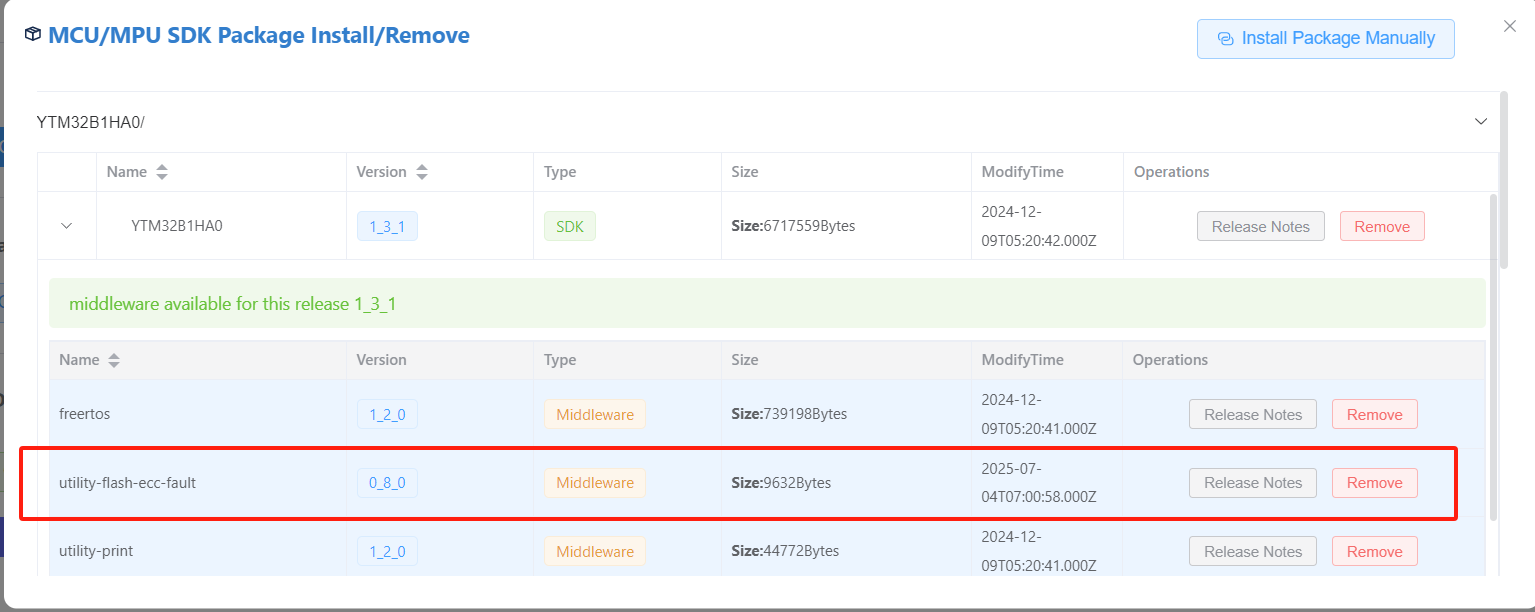Open Release Notes for YTM32B1HA0 SDK
Screen dimensions: 1535x612
(1260, 227)
